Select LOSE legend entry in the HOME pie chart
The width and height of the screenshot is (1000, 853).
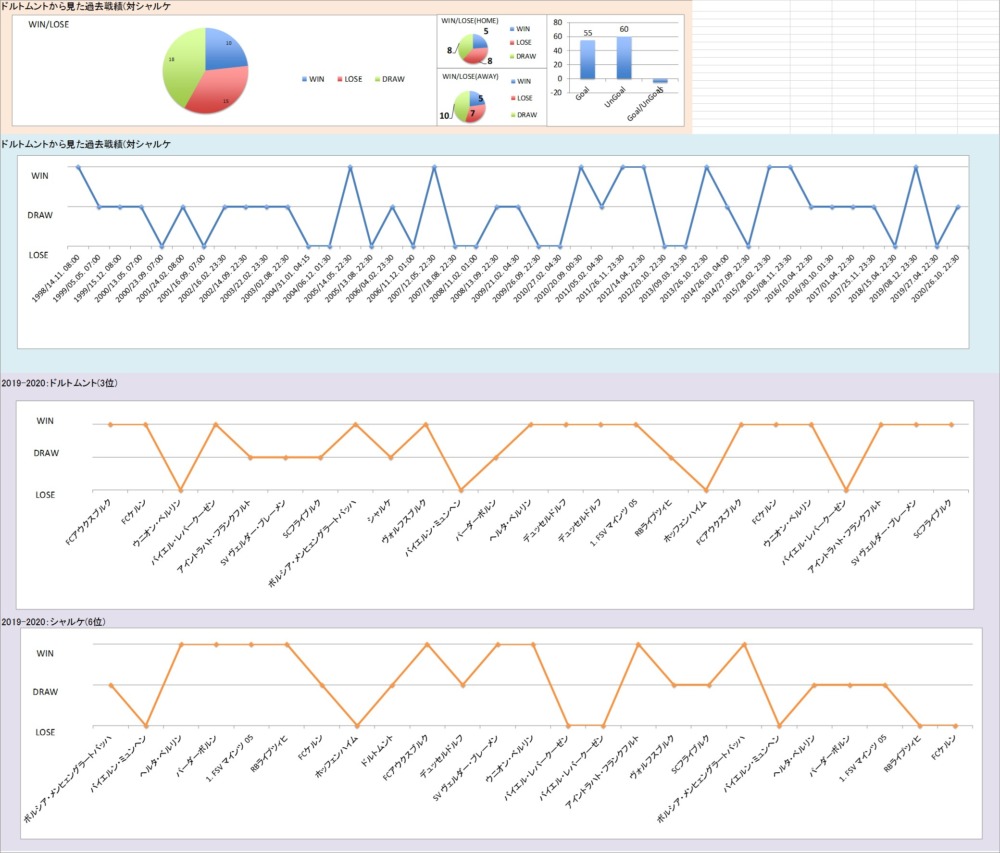(x=520, y=43)
